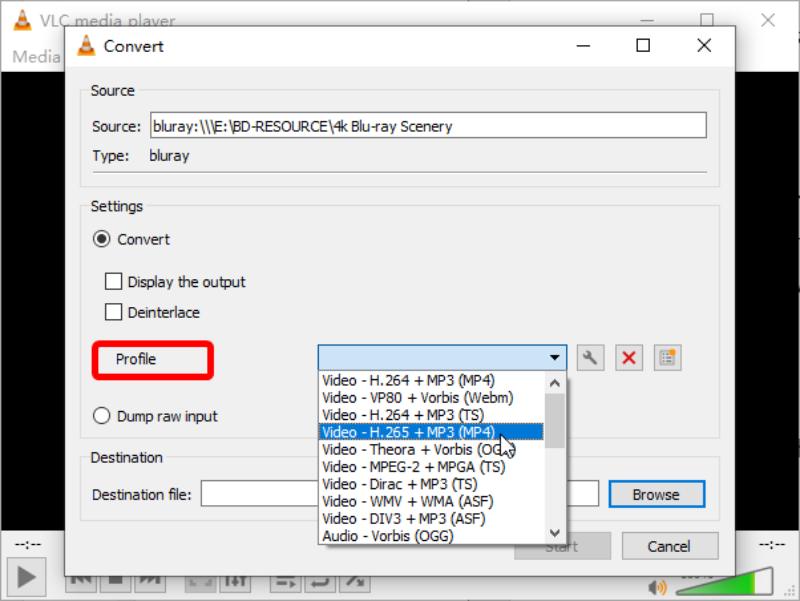Click the Browse button
The image size is (800, 601).
pyautogui.click(x=657, y=494)
